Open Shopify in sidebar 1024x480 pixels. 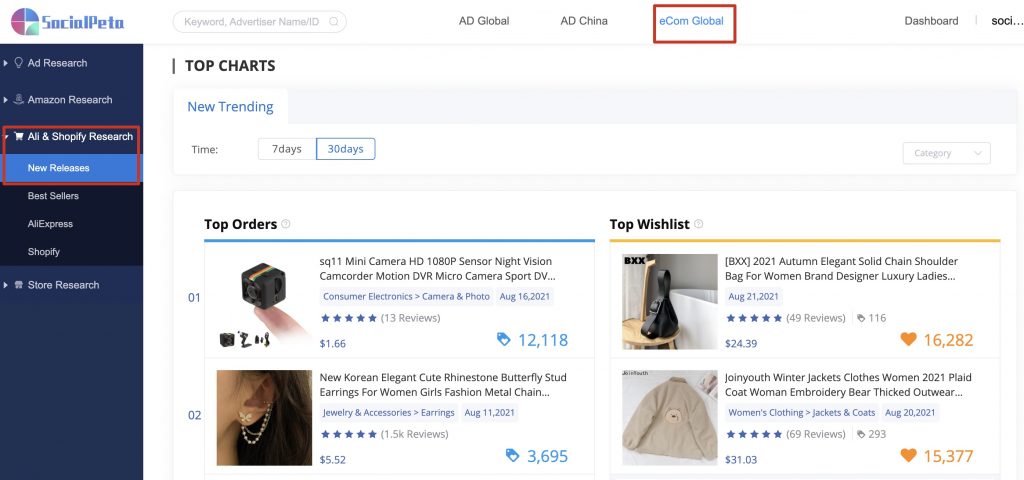(x=44, y=252)
